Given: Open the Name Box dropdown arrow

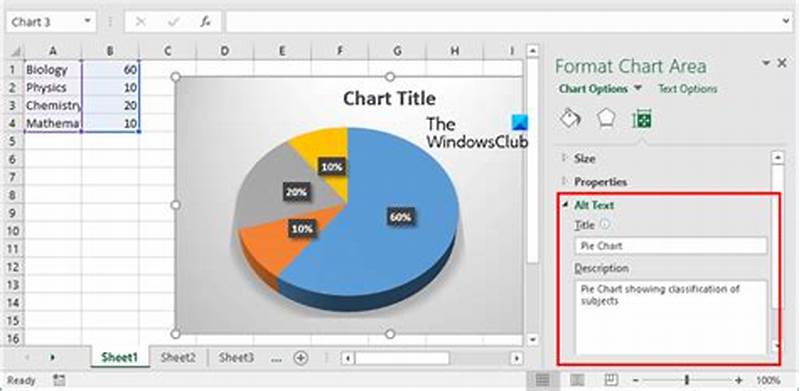Looking at the screenshot, I should (x=87, y=21).
